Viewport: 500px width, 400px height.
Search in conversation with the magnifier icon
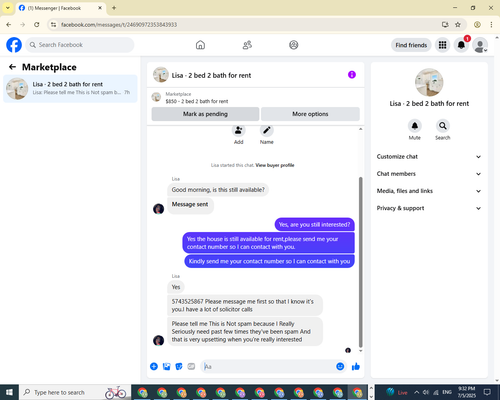pos(443,126)
